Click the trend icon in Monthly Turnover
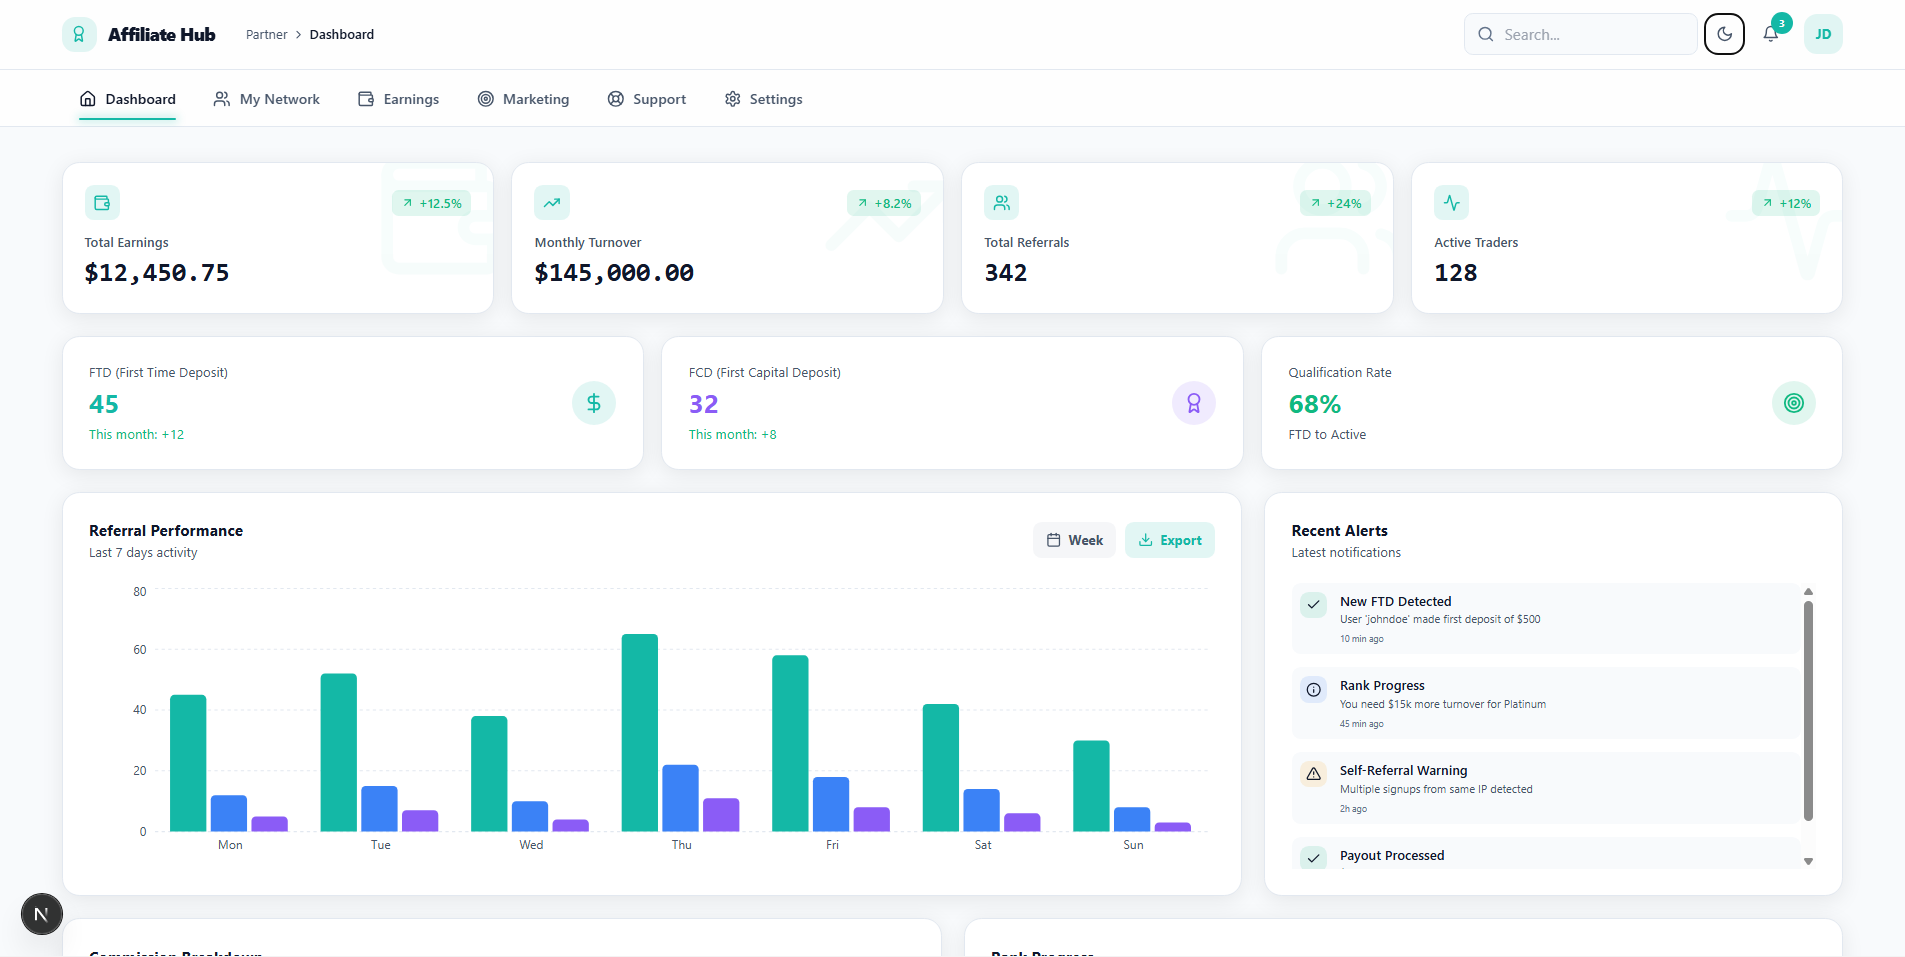The height and width of the screenshot is (957, 1905). pos(552,203)
